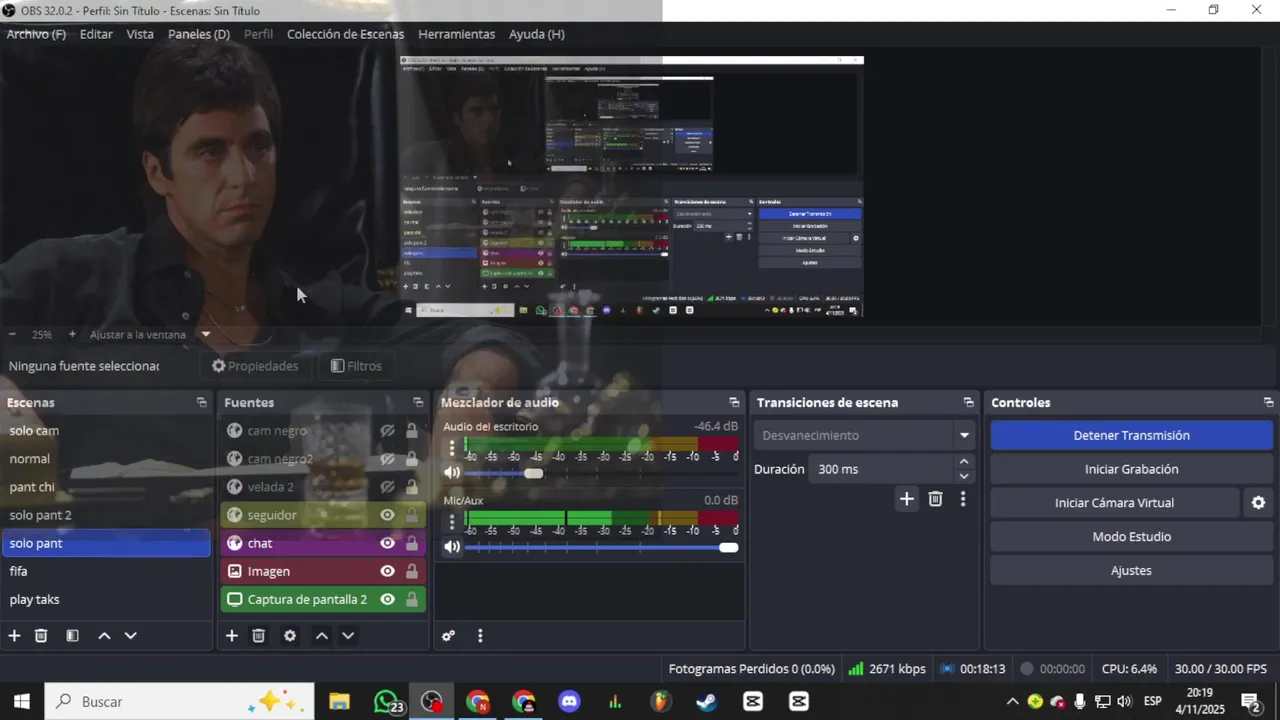This screenshot has height=720, width=1280.
Task: Open Steam from the Windows taskbar
Action: tap(706, 702)
